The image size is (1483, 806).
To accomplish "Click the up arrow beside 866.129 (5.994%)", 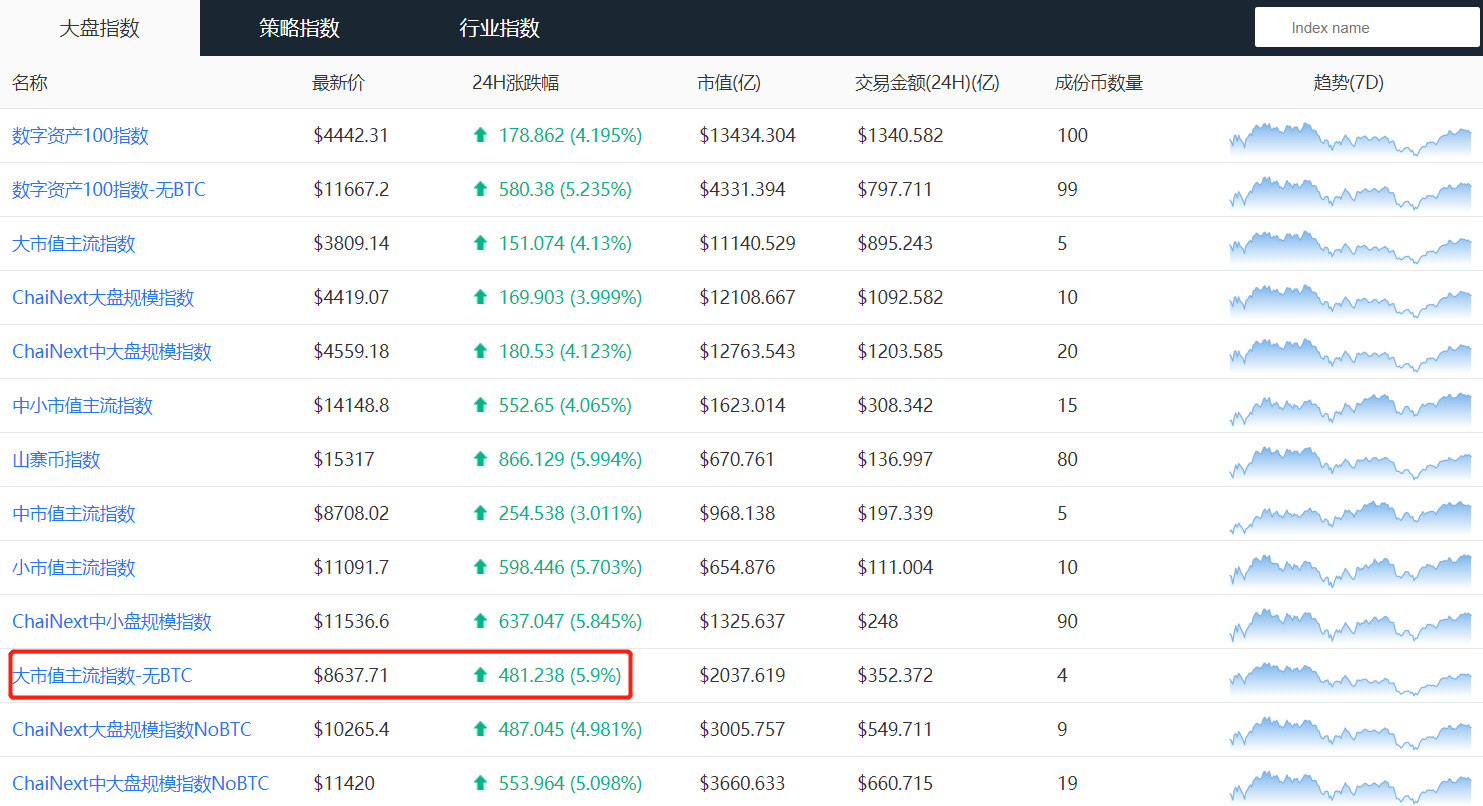I will click(x=481, y=460).
